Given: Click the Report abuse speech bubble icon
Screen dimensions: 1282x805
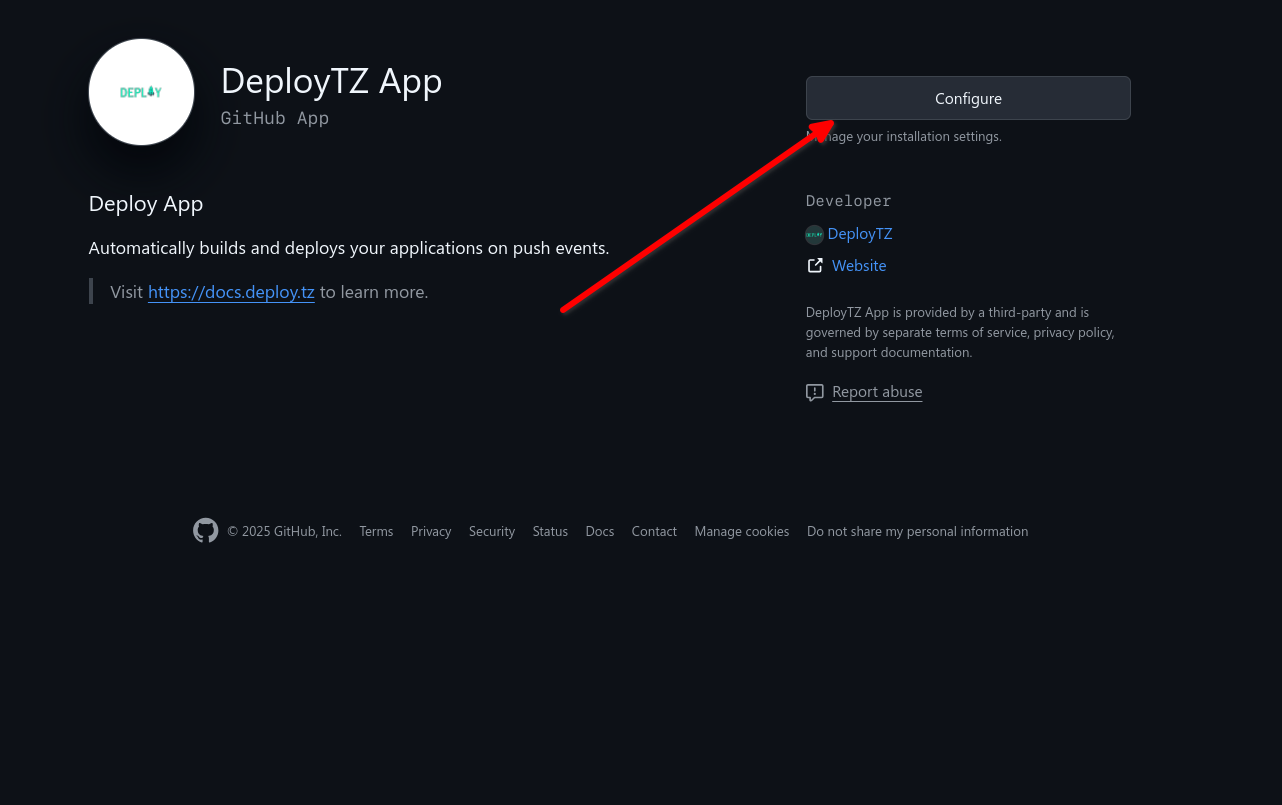Looking at the screenshot, I should pyautogui.click(x=815, y=392).
